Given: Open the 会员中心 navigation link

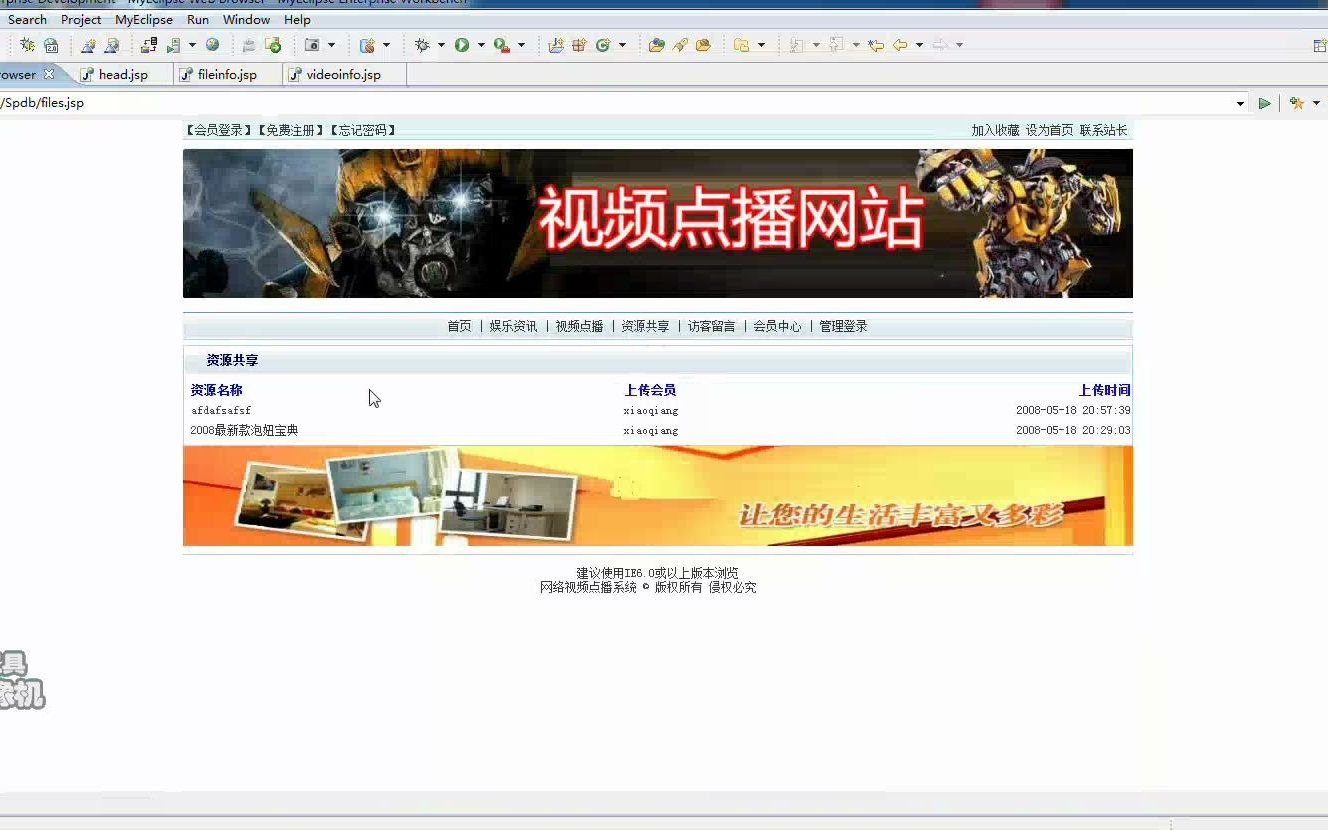Looking at the screenshot, I should tap(777, 326).
